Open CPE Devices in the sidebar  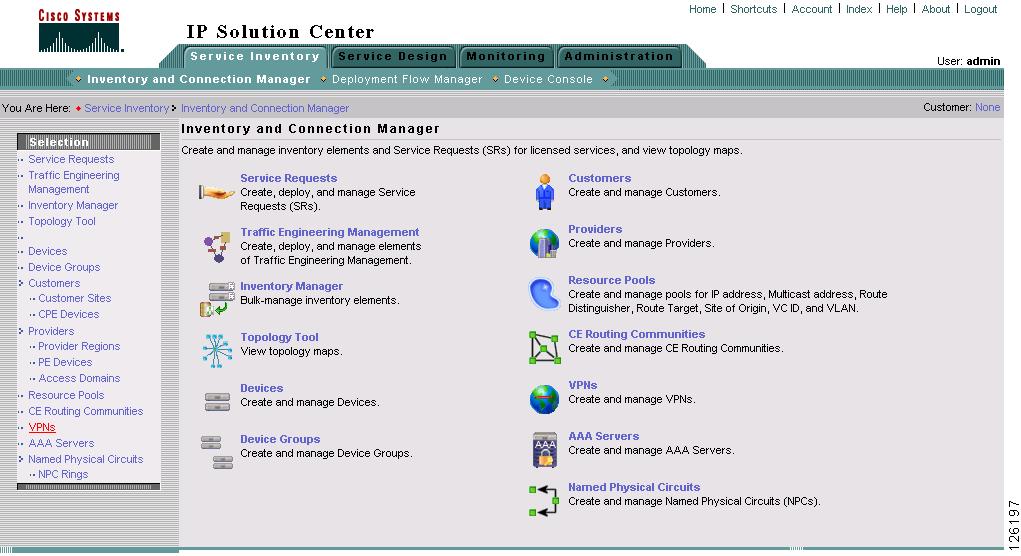(x=68, y=314)
